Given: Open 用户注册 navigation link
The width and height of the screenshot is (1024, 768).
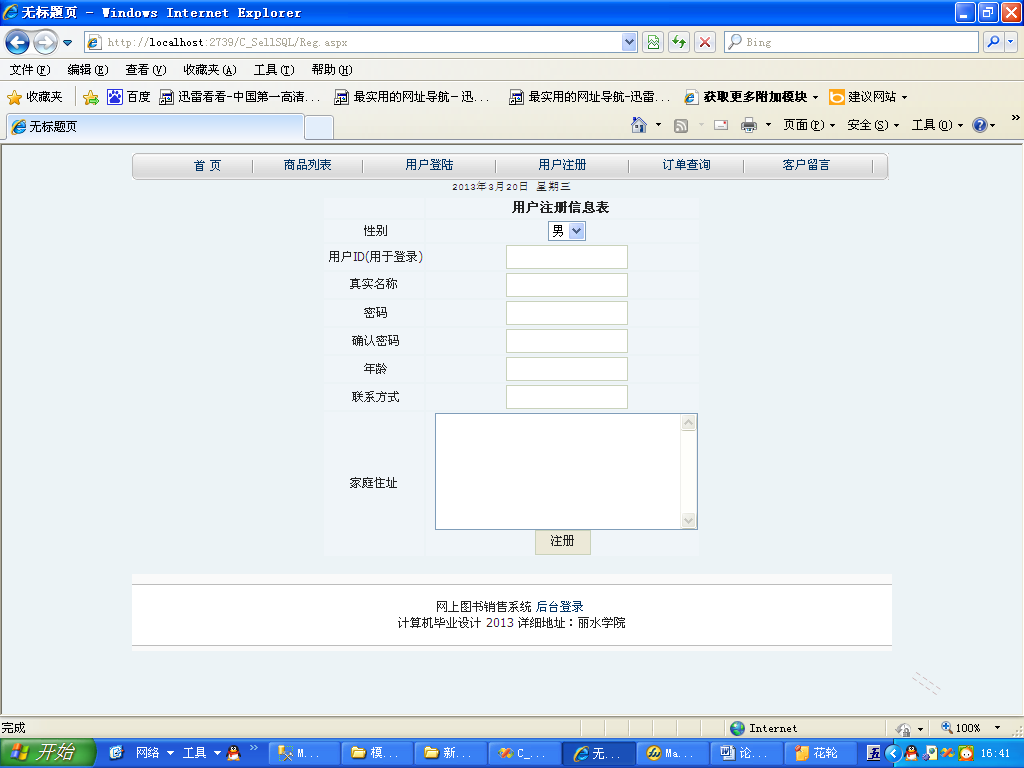Looking at the screenshot, I should [562, 165].
